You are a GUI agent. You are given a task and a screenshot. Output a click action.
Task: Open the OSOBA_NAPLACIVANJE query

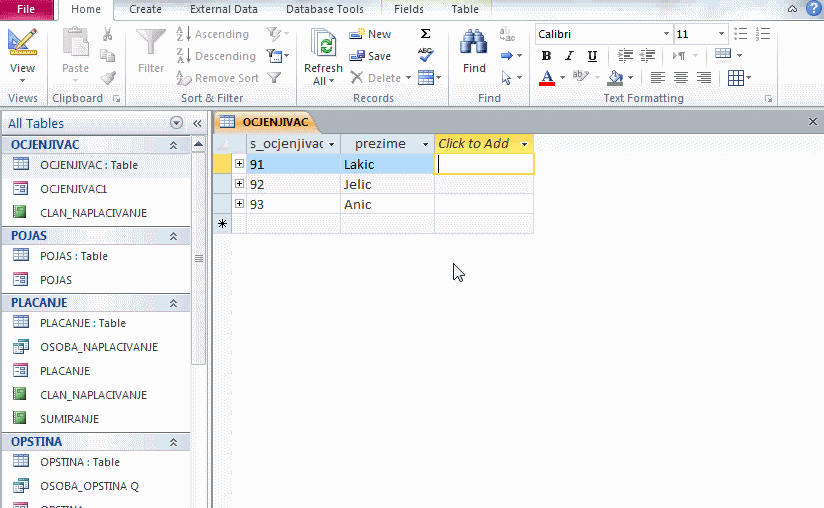[x=98, y=347]
